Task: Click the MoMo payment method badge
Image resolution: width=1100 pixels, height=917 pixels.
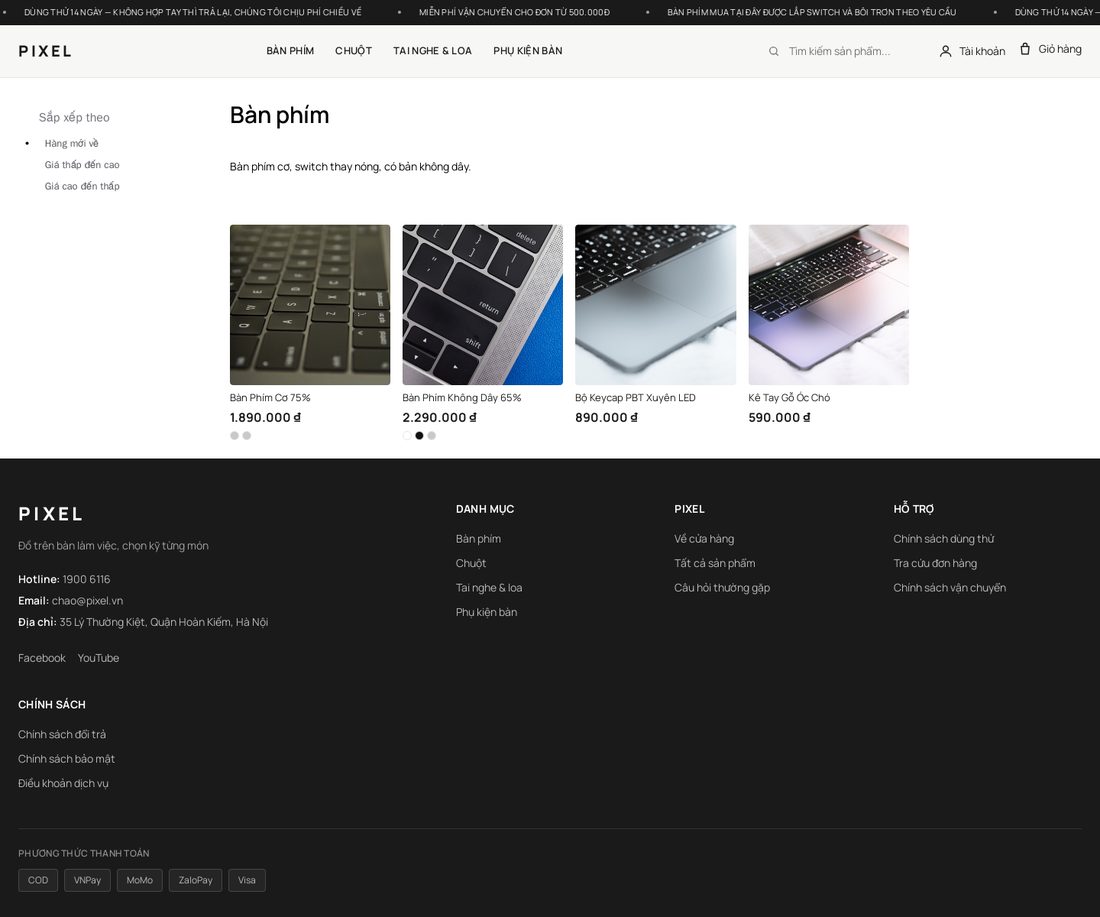Action: click(x=140, y=881)
